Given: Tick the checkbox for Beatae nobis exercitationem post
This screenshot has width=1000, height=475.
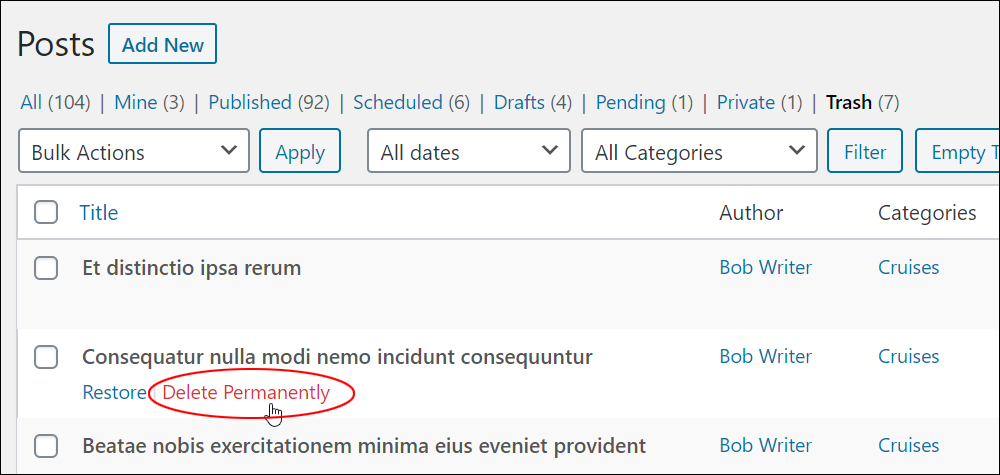Looking at the screenshot, I should pyautogui.click(x=46, y=446).
